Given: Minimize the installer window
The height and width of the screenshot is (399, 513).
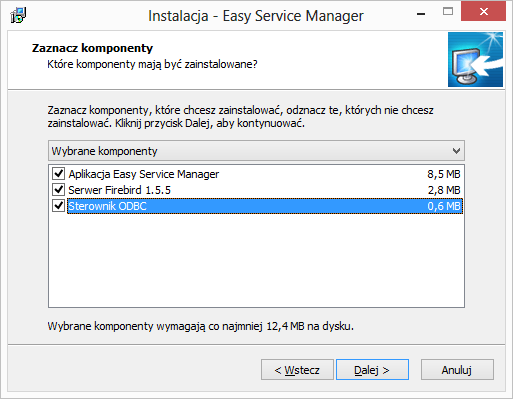Looking at the screenshot, I should pos(421,14).
